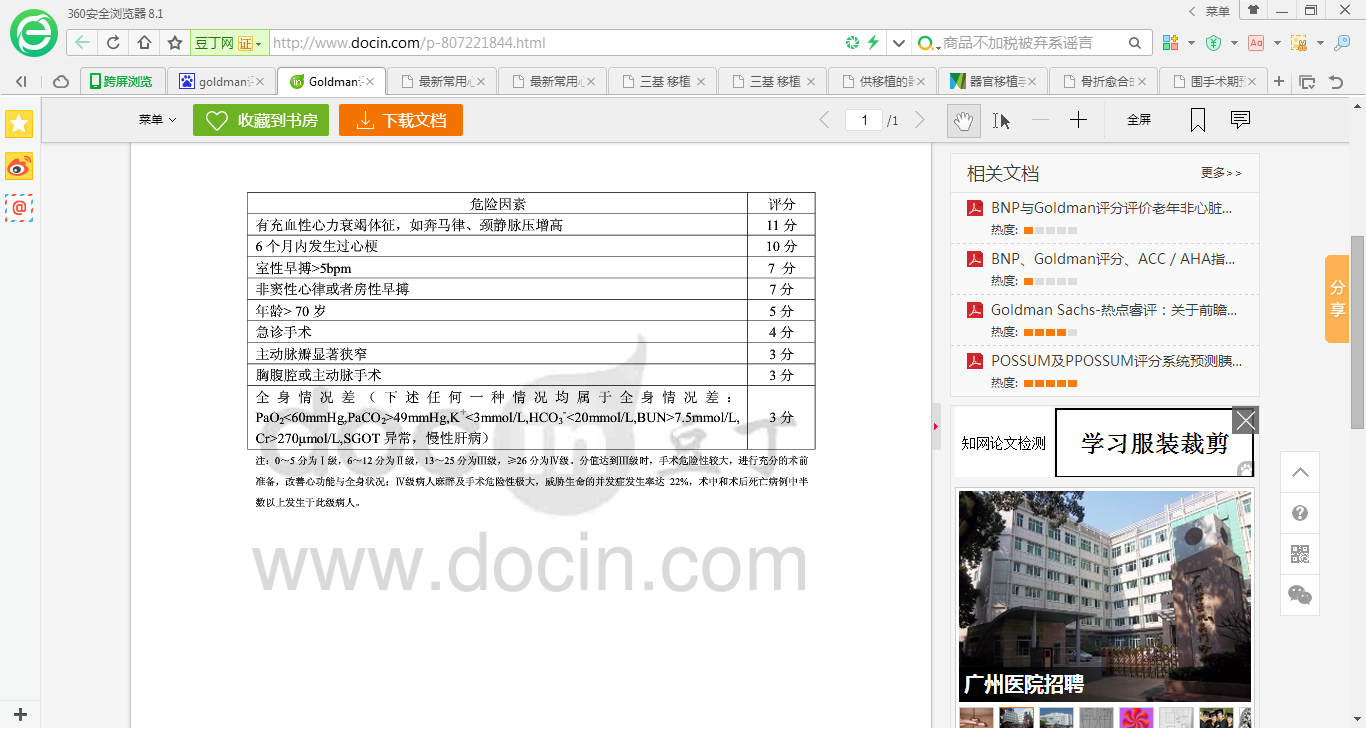This screenshot has width=1366, height=729.
Task: Expand the Aa translation tool dropdown arrow
Action: pyautogui.click(x=1277, y=43)
